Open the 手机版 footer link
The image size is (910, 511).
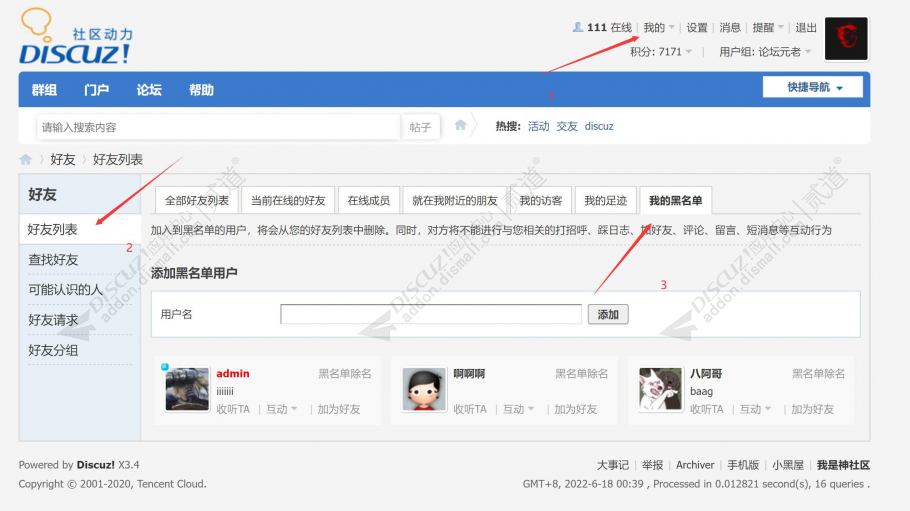click(743, 465)
